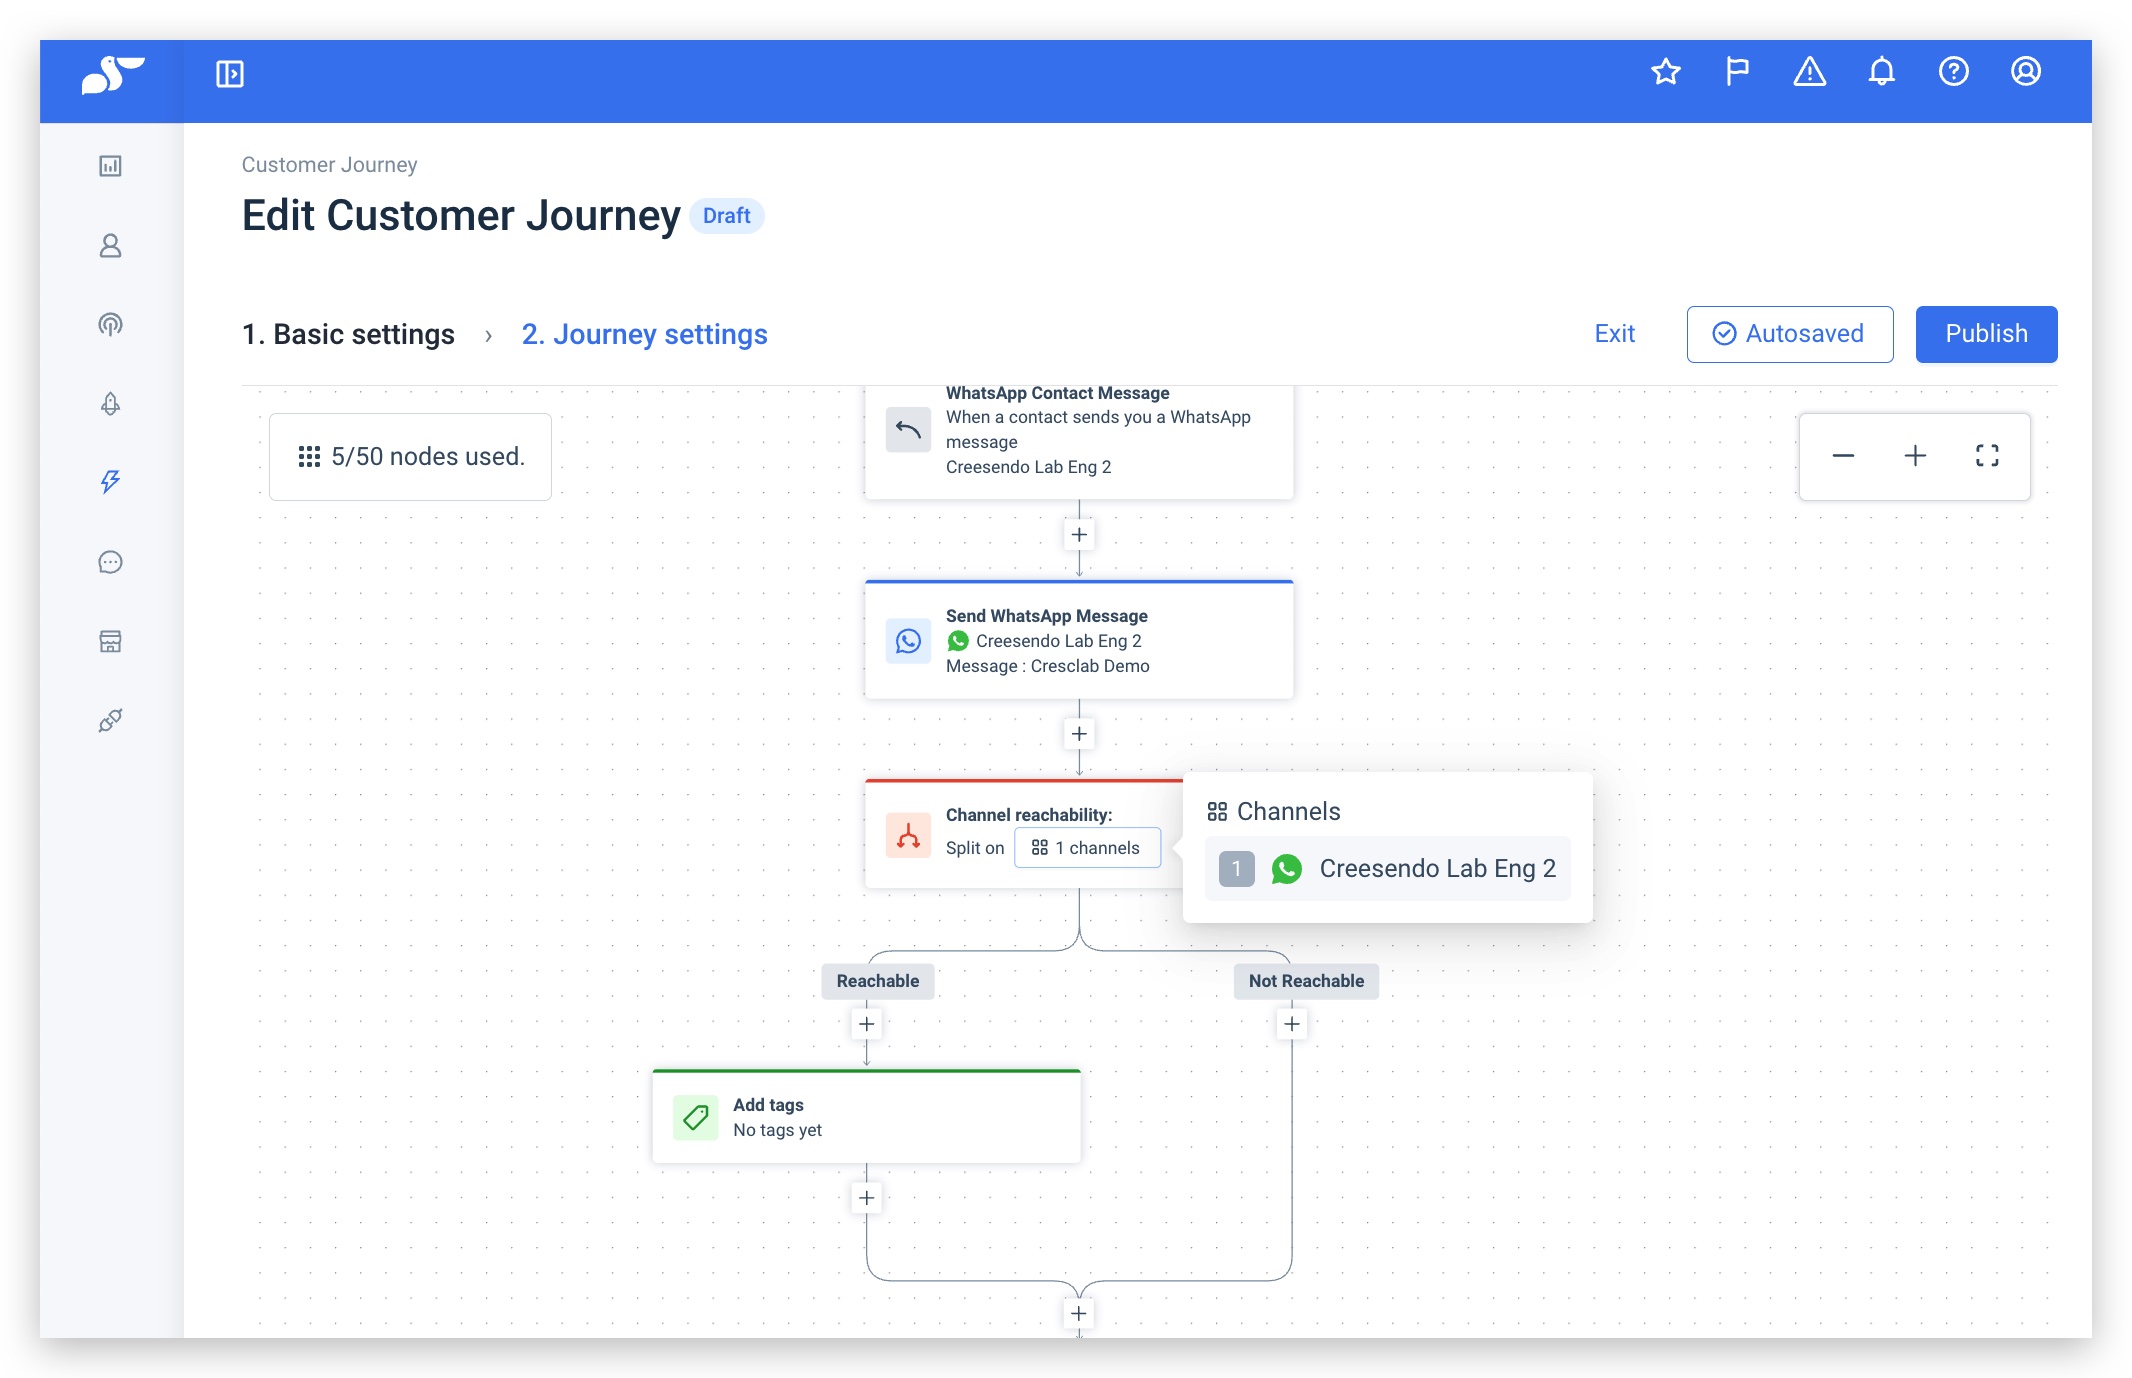Click the Edit Customer Journey title
Viewport: 2132px width, 1378px height.
pyautogui.click(x=461, y=216)
